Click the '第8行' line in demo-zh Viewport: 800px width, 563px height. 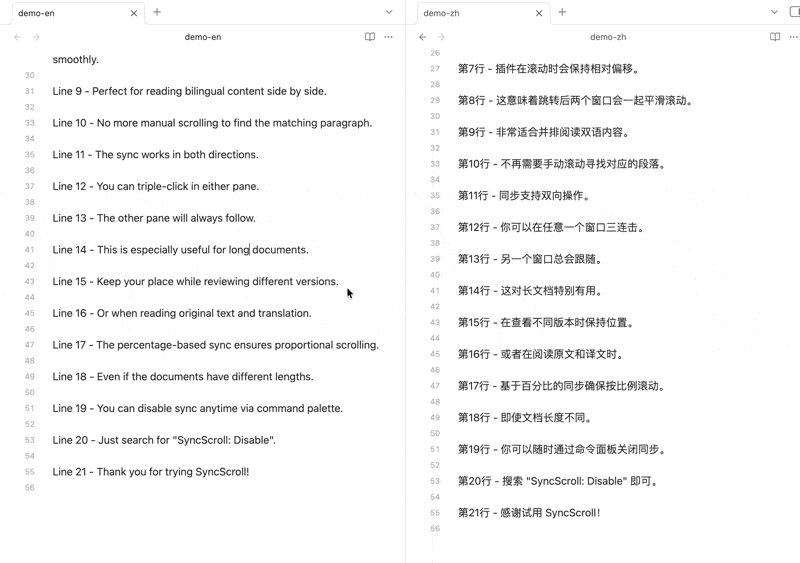click(576, 100)
